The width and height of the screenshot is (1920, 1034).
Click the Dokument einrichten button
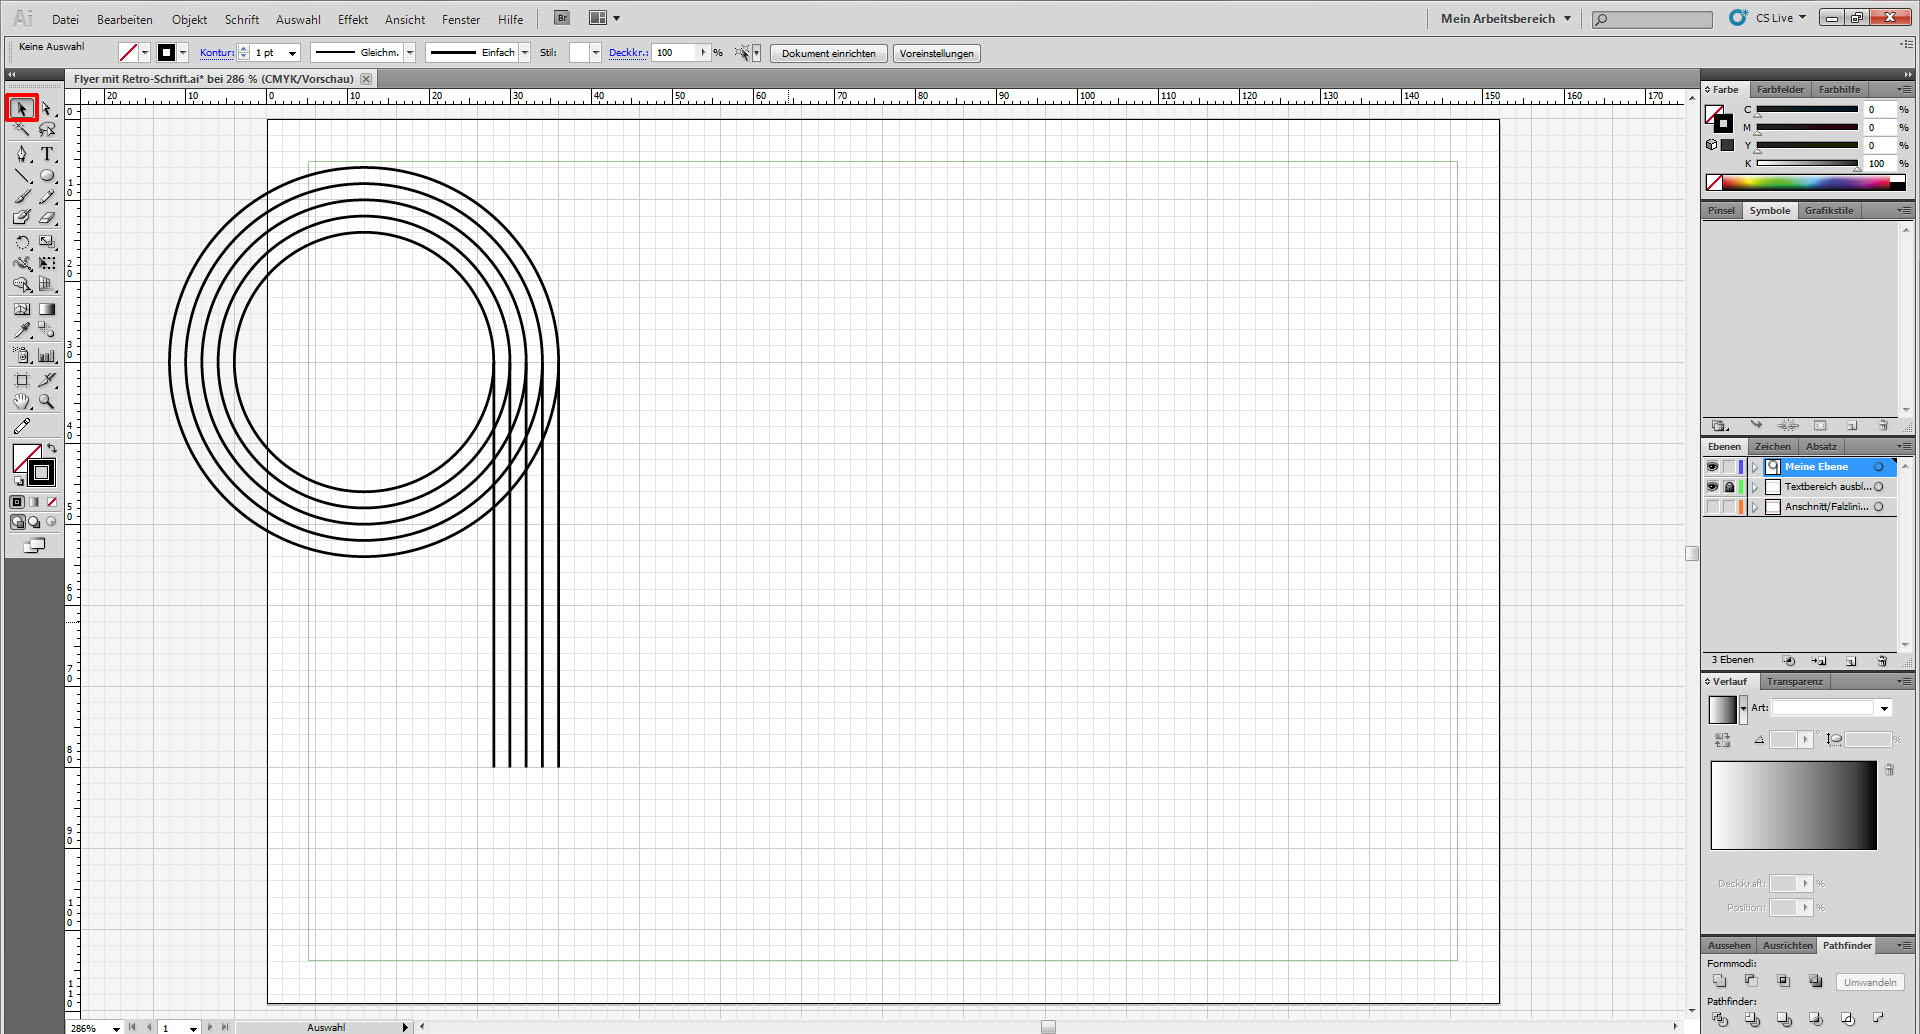pos(828,53)
